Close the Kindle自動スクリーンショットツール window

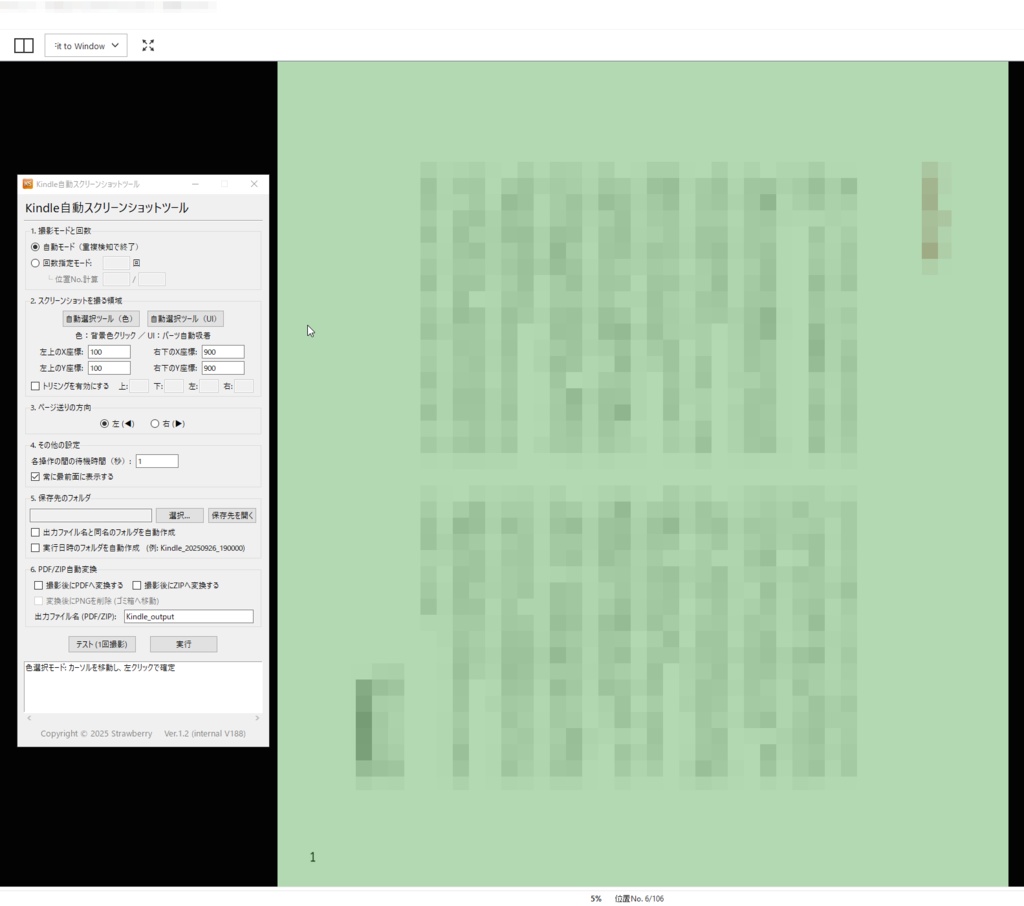click(x=254, y=184)
